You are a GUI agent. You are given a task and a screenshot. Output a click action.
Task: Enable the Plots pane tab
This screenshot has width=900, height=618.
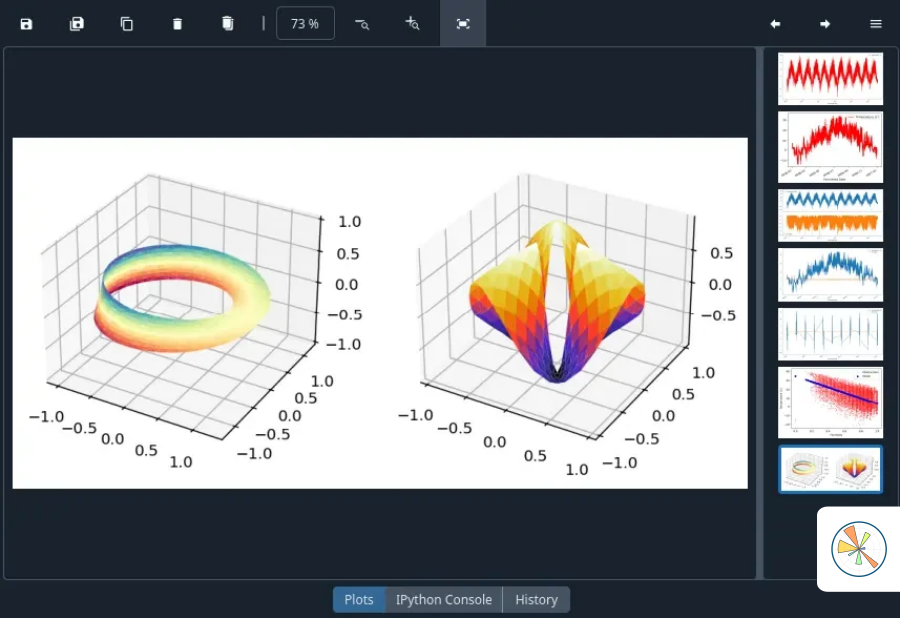click(358, 599)
